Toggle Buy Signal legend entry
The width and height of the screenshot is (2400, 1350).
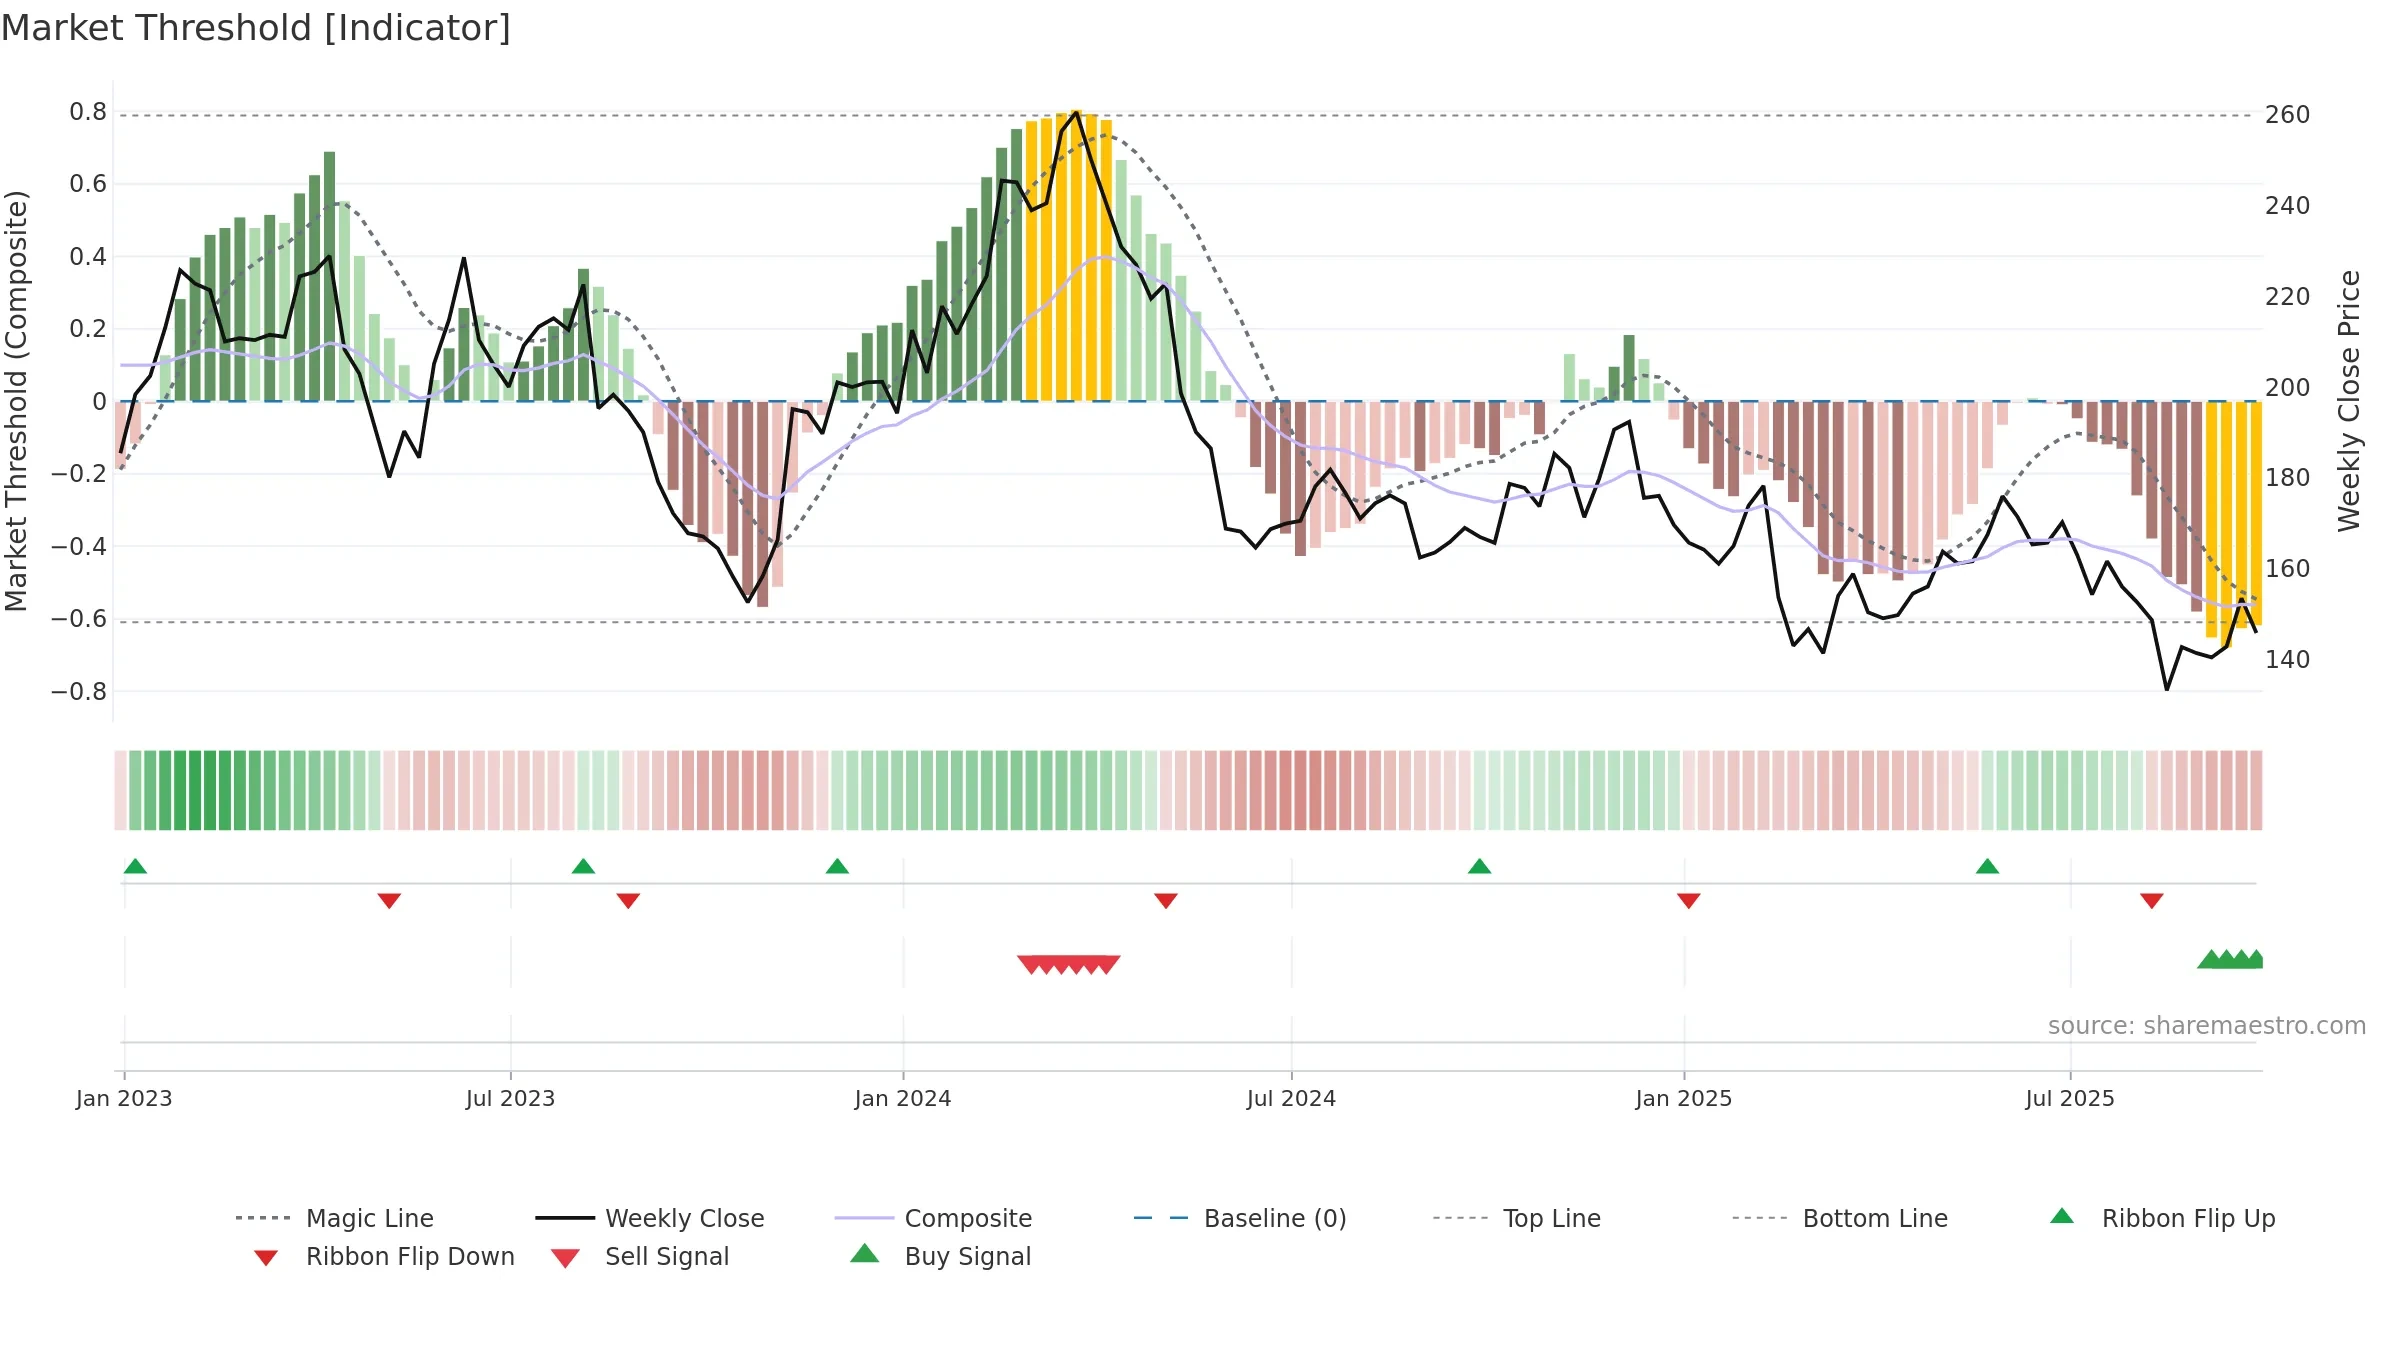[x=940, y=1256]
